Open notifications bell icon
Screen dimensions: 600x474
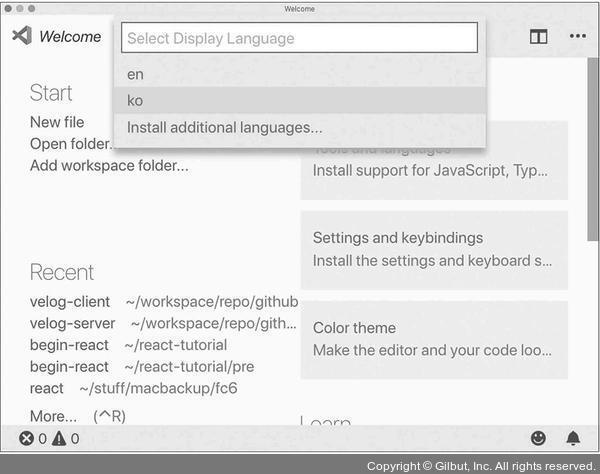tap(573, 438)
